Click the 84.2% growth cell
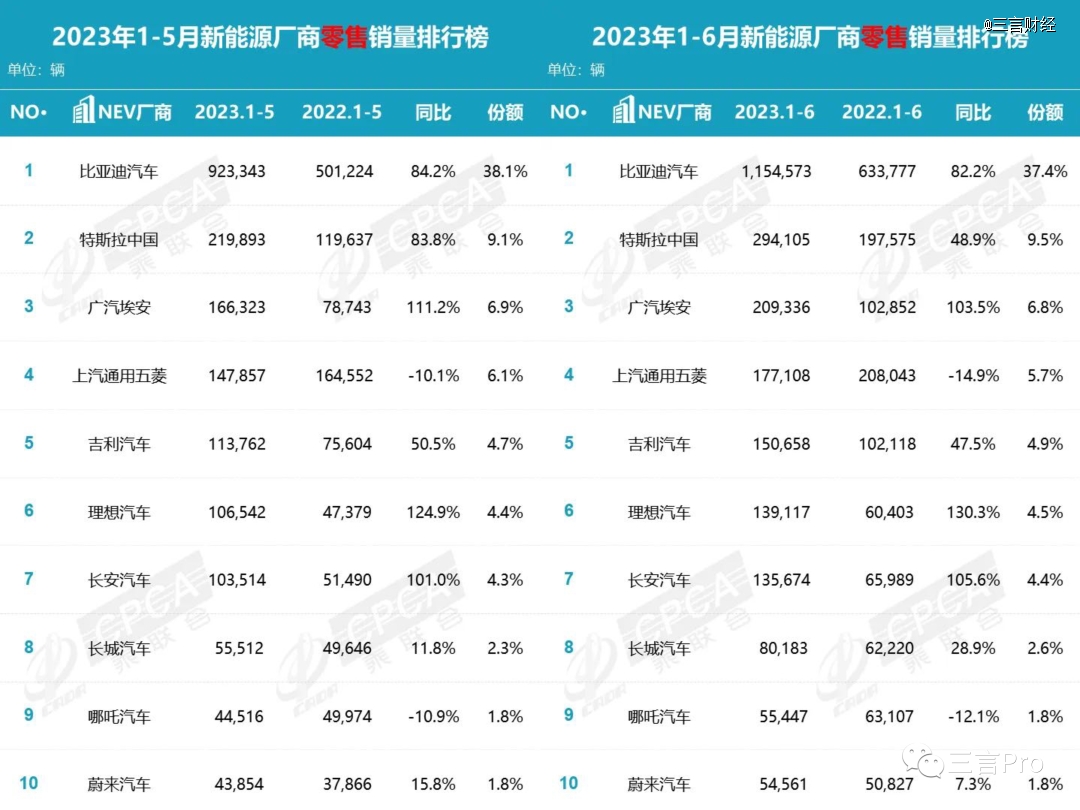Viewport: 1080px width, 810px height. pyautogui.click(x=433, y=172)
